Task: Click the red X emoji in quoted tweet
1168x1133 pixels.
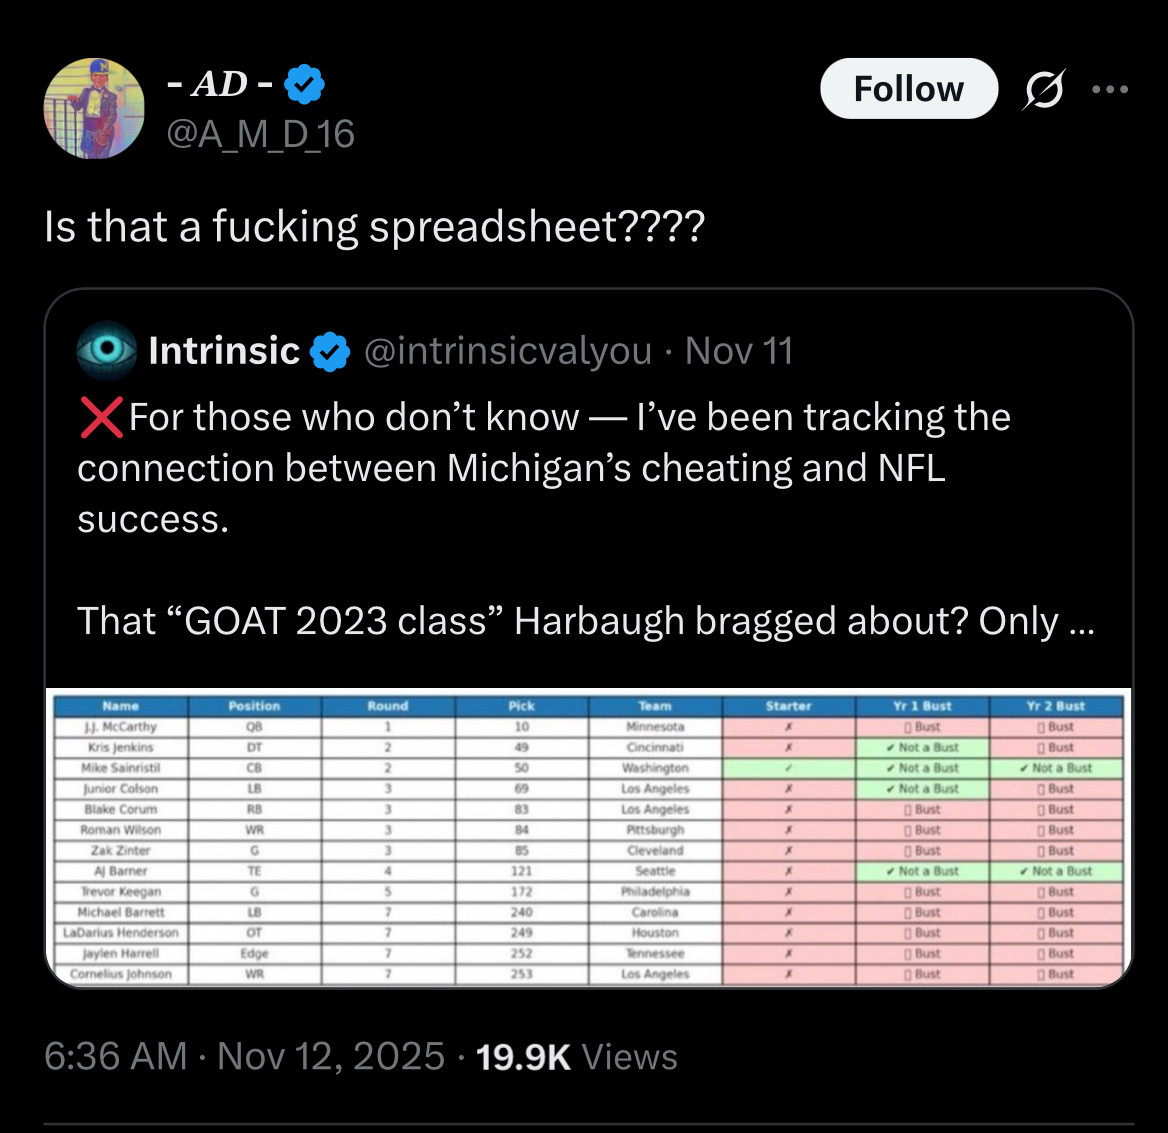Action: click(101, 417)
